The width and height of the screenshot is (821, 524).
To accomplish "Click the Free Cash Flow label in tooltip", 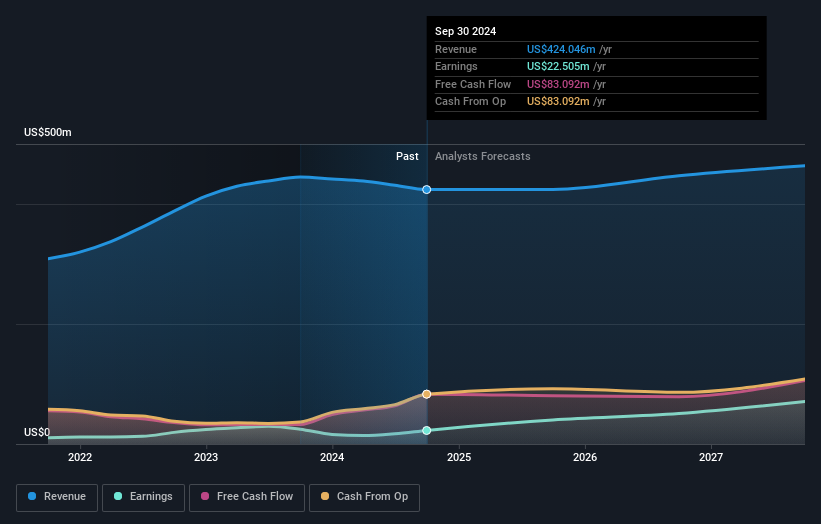I will [473, 84].
